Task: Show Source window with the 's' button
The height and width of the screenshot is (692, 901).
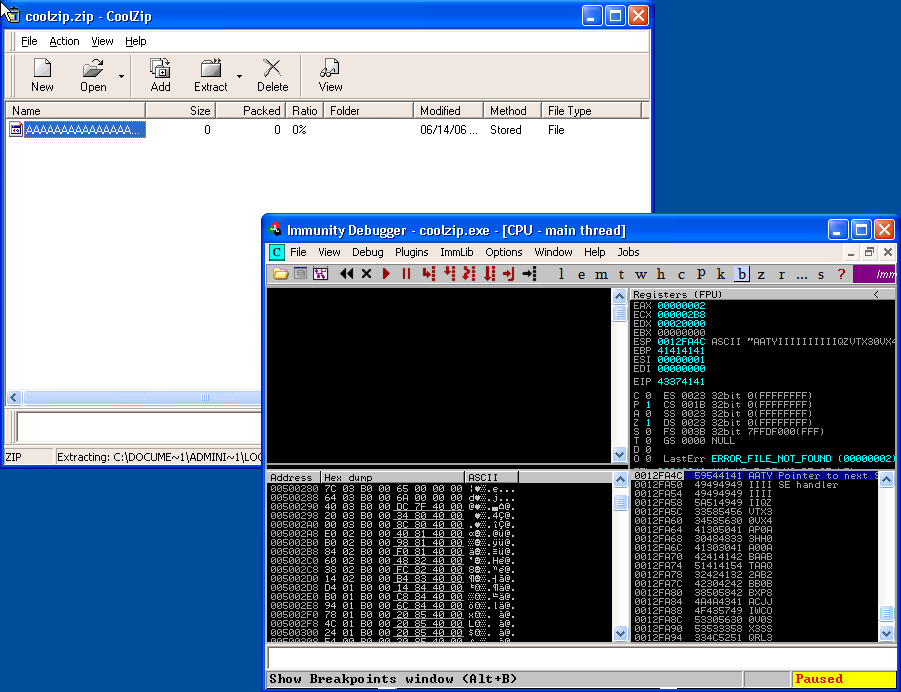Action: coord(821,274)
